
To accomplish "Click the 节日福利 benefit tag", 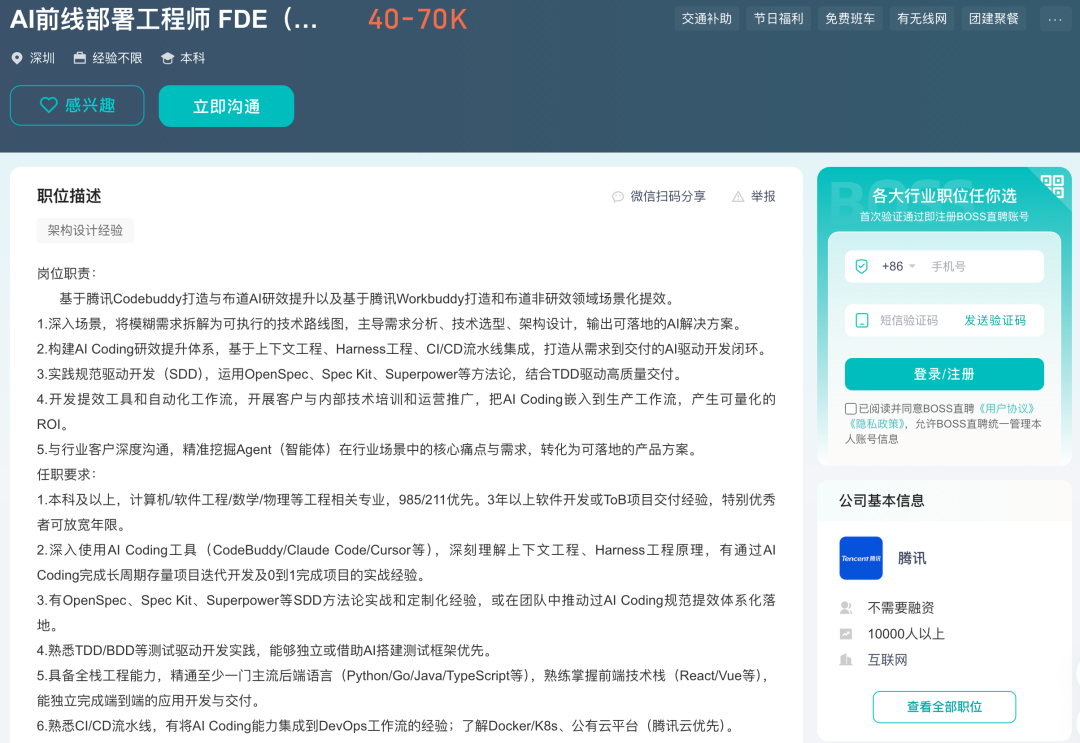I will click(x=778, y=19).
